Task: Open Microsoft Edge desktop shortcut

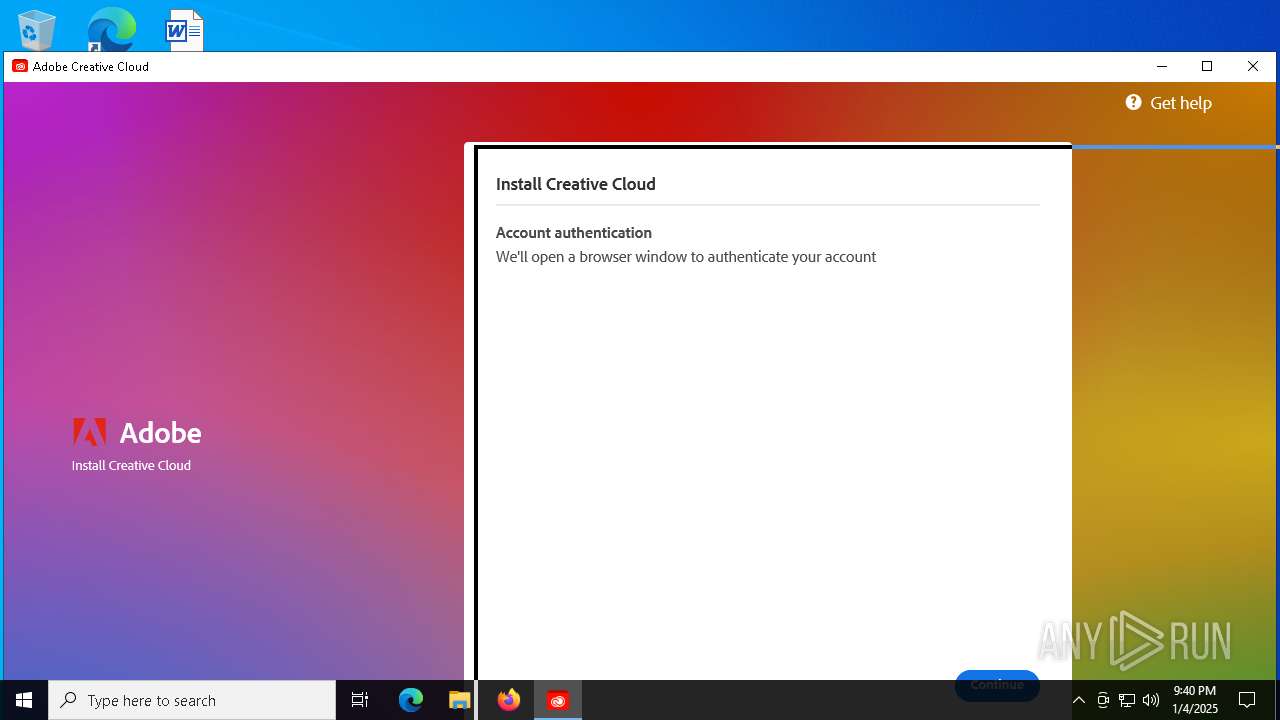Action: tap(111, 30)
